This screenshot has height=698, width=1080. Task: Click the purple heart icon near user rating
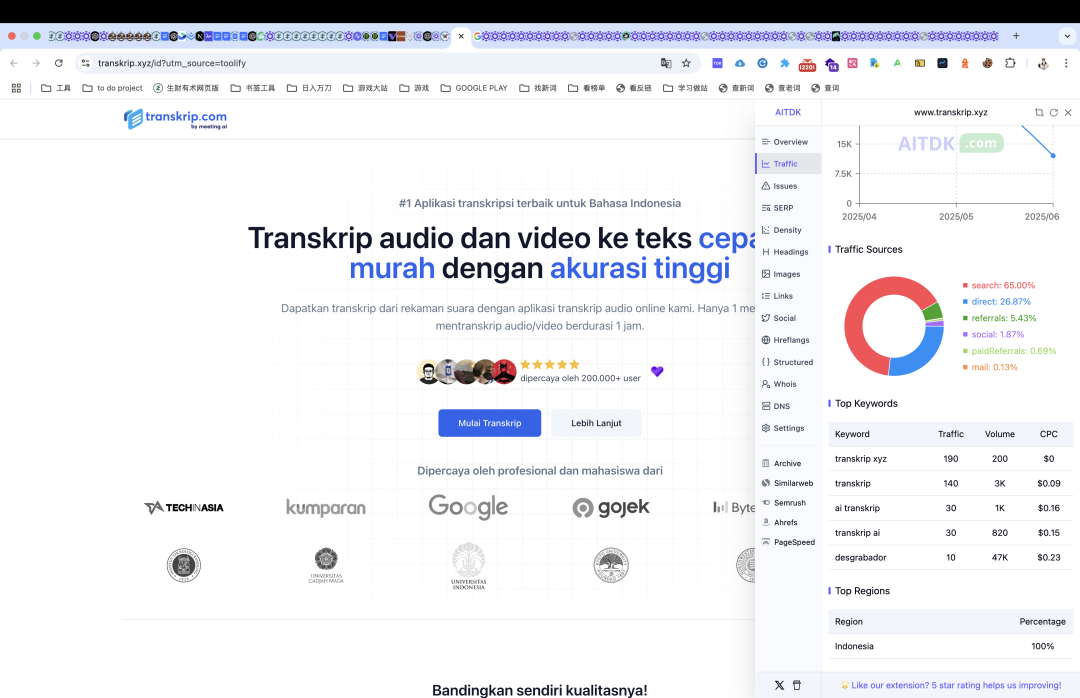[x=657, y=371]
